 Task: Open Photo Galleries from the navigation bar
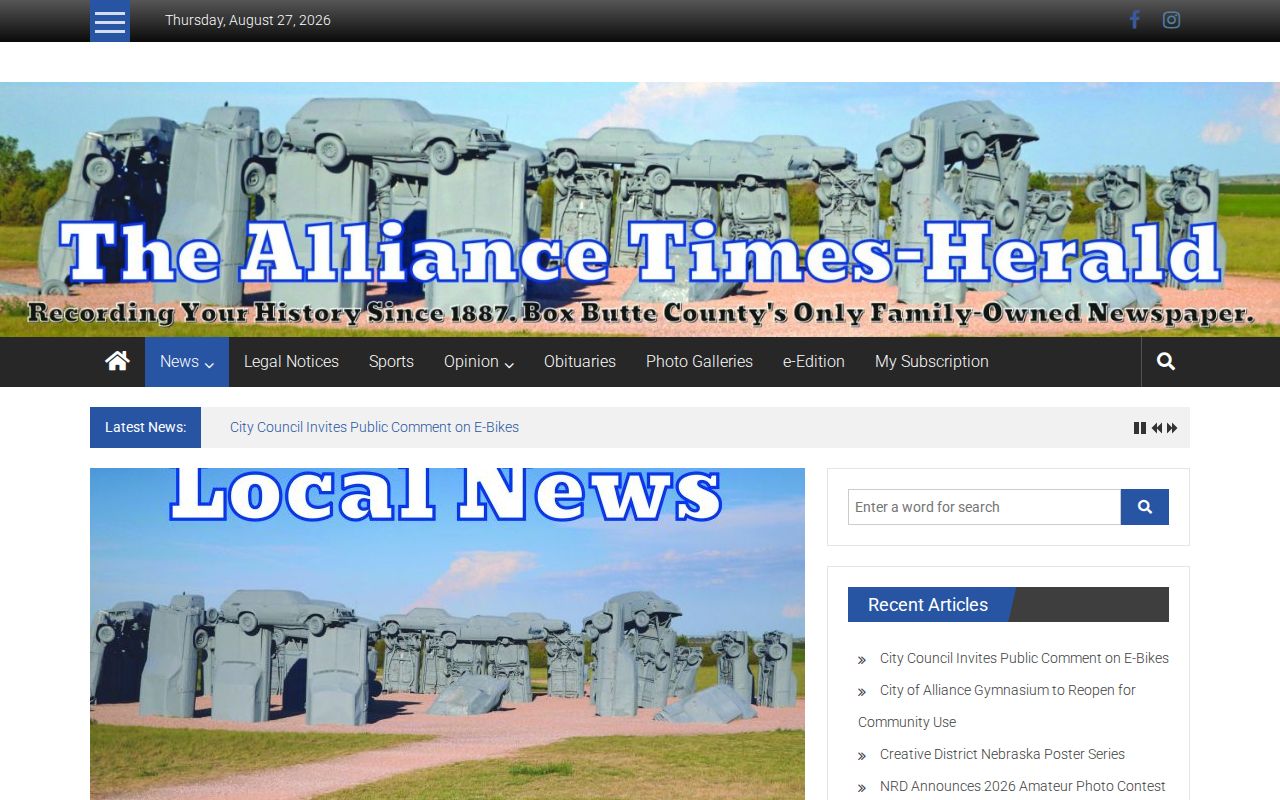pyautogui.click(x=699, y=362)
